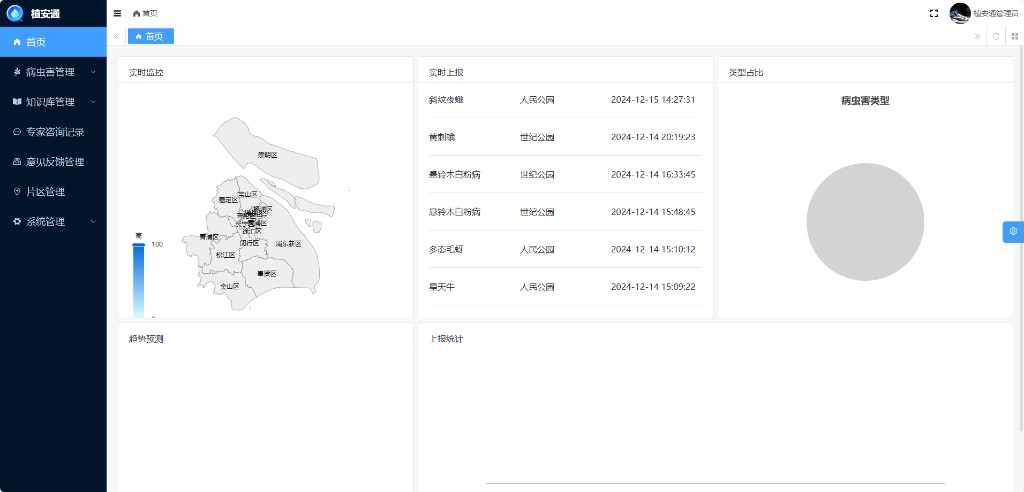1024x492 pixels.
Task: Switch to the 首页 page tab
Action: click(151, 37)
